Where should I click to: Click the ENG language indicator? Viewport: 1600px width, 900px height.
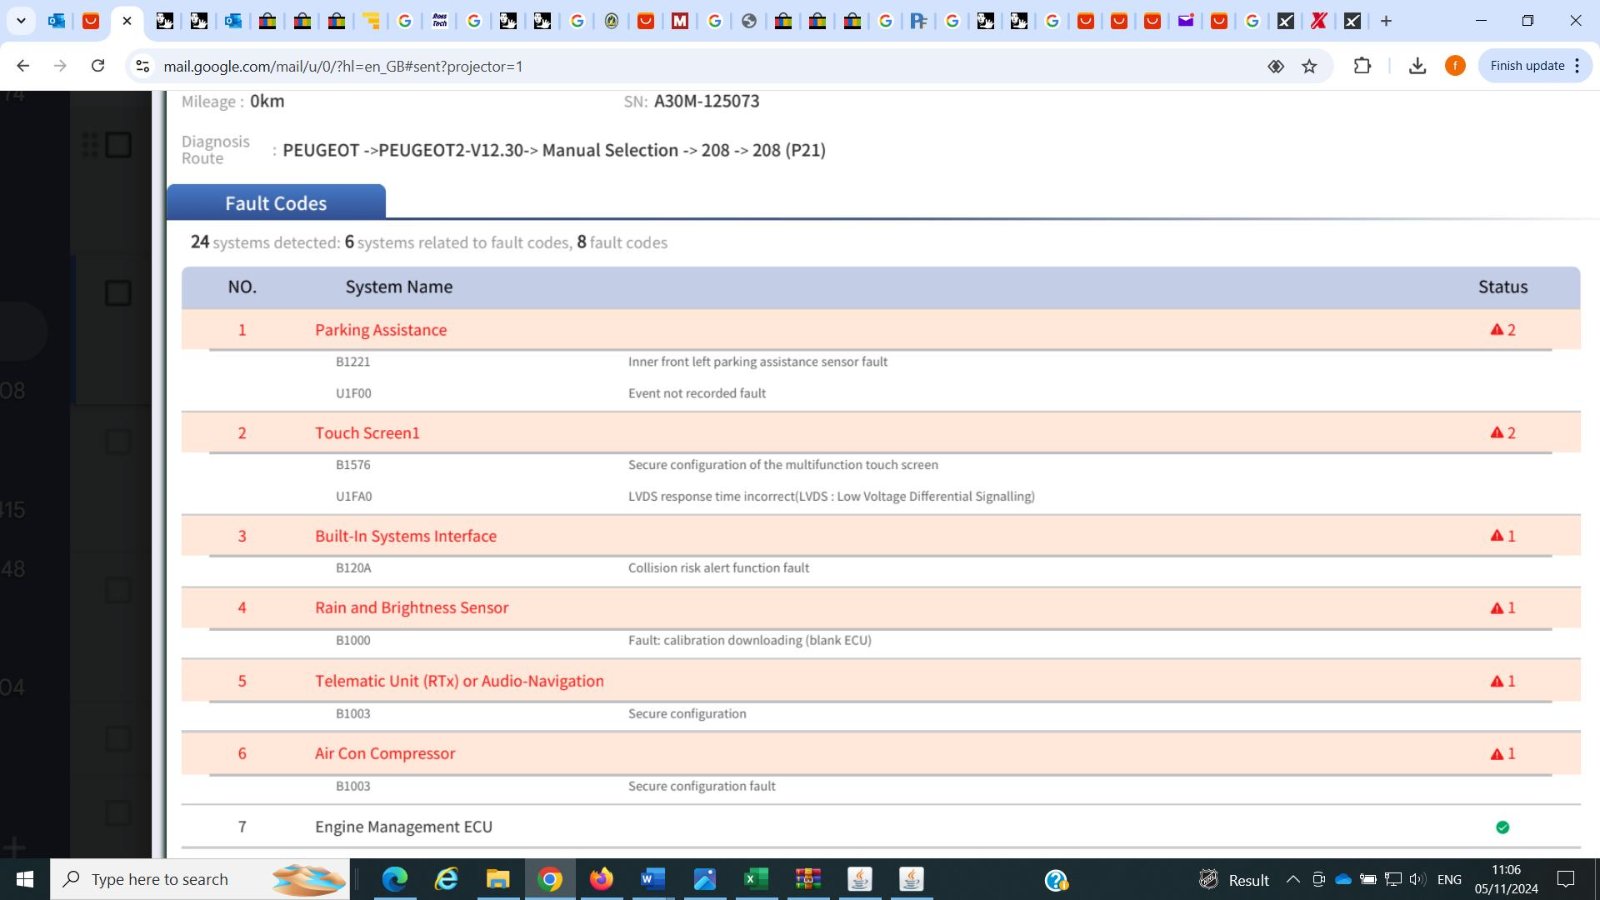pos(1449,879)
